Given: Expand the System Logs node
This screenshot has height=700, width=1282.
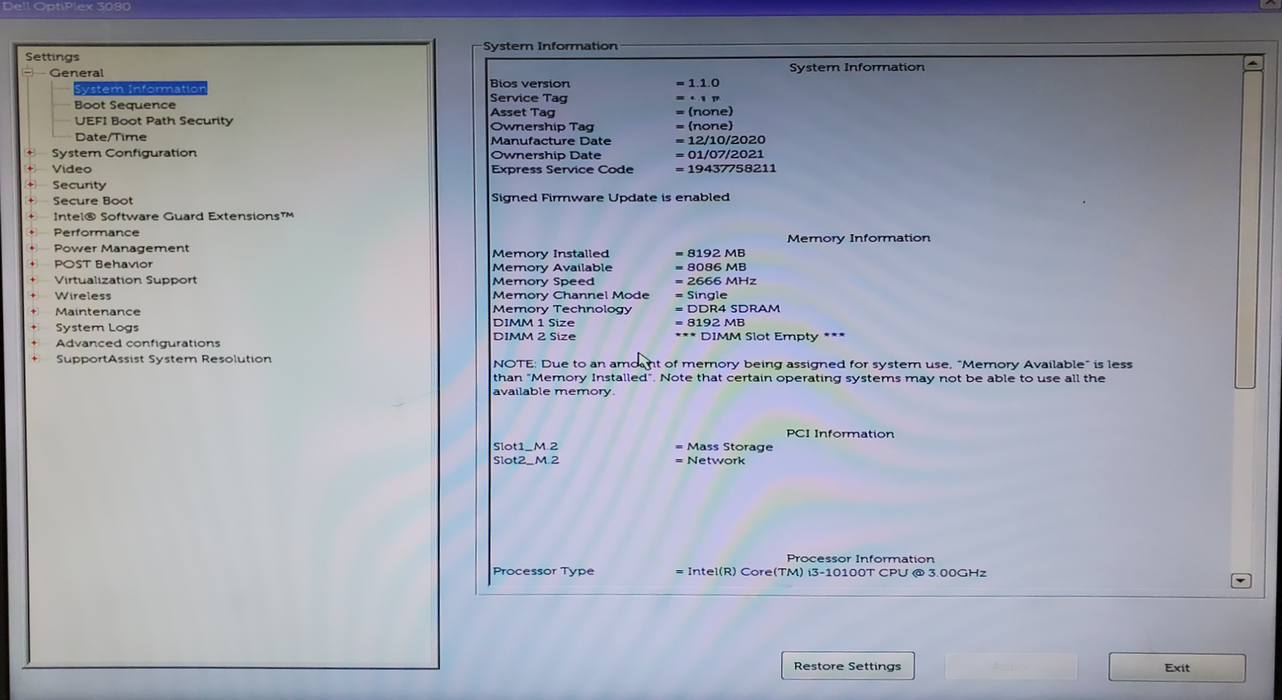Looking at the screenshot, I should [33, 327].
